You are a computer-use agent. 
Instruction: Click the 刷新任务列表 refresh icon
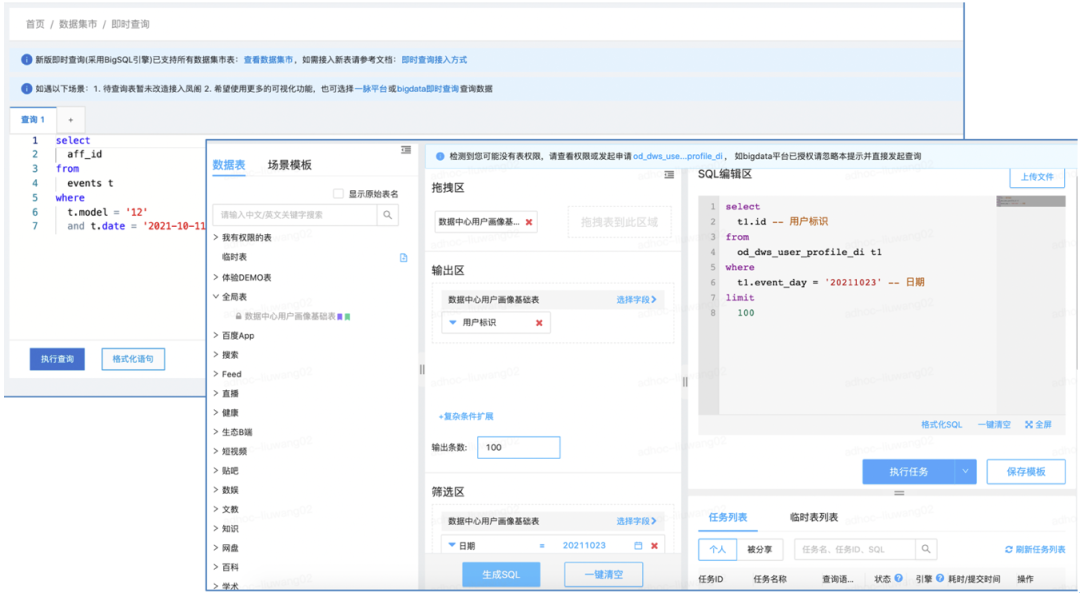[x=1009, y=550]
